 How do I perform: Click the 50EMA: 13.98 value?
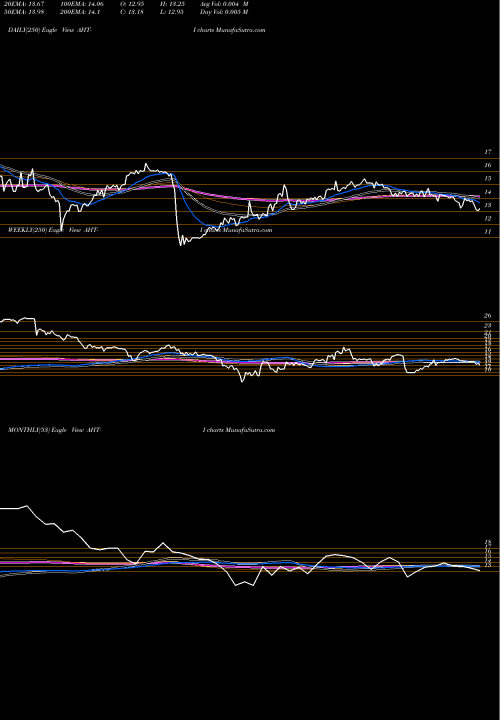coord(24,11)
